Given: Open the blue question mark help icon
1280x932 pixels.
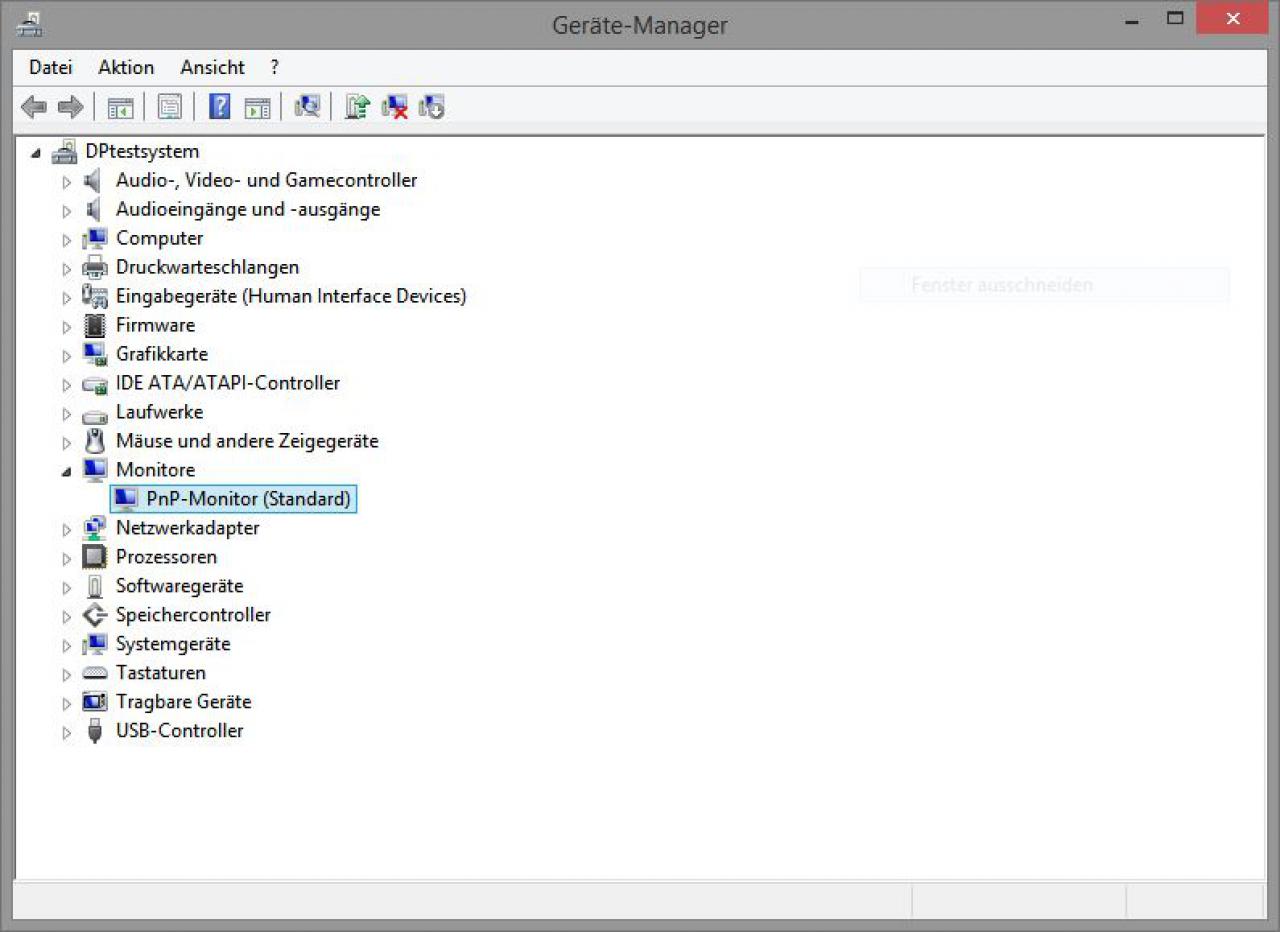Looking at the screenshot, I should point(219,107).
